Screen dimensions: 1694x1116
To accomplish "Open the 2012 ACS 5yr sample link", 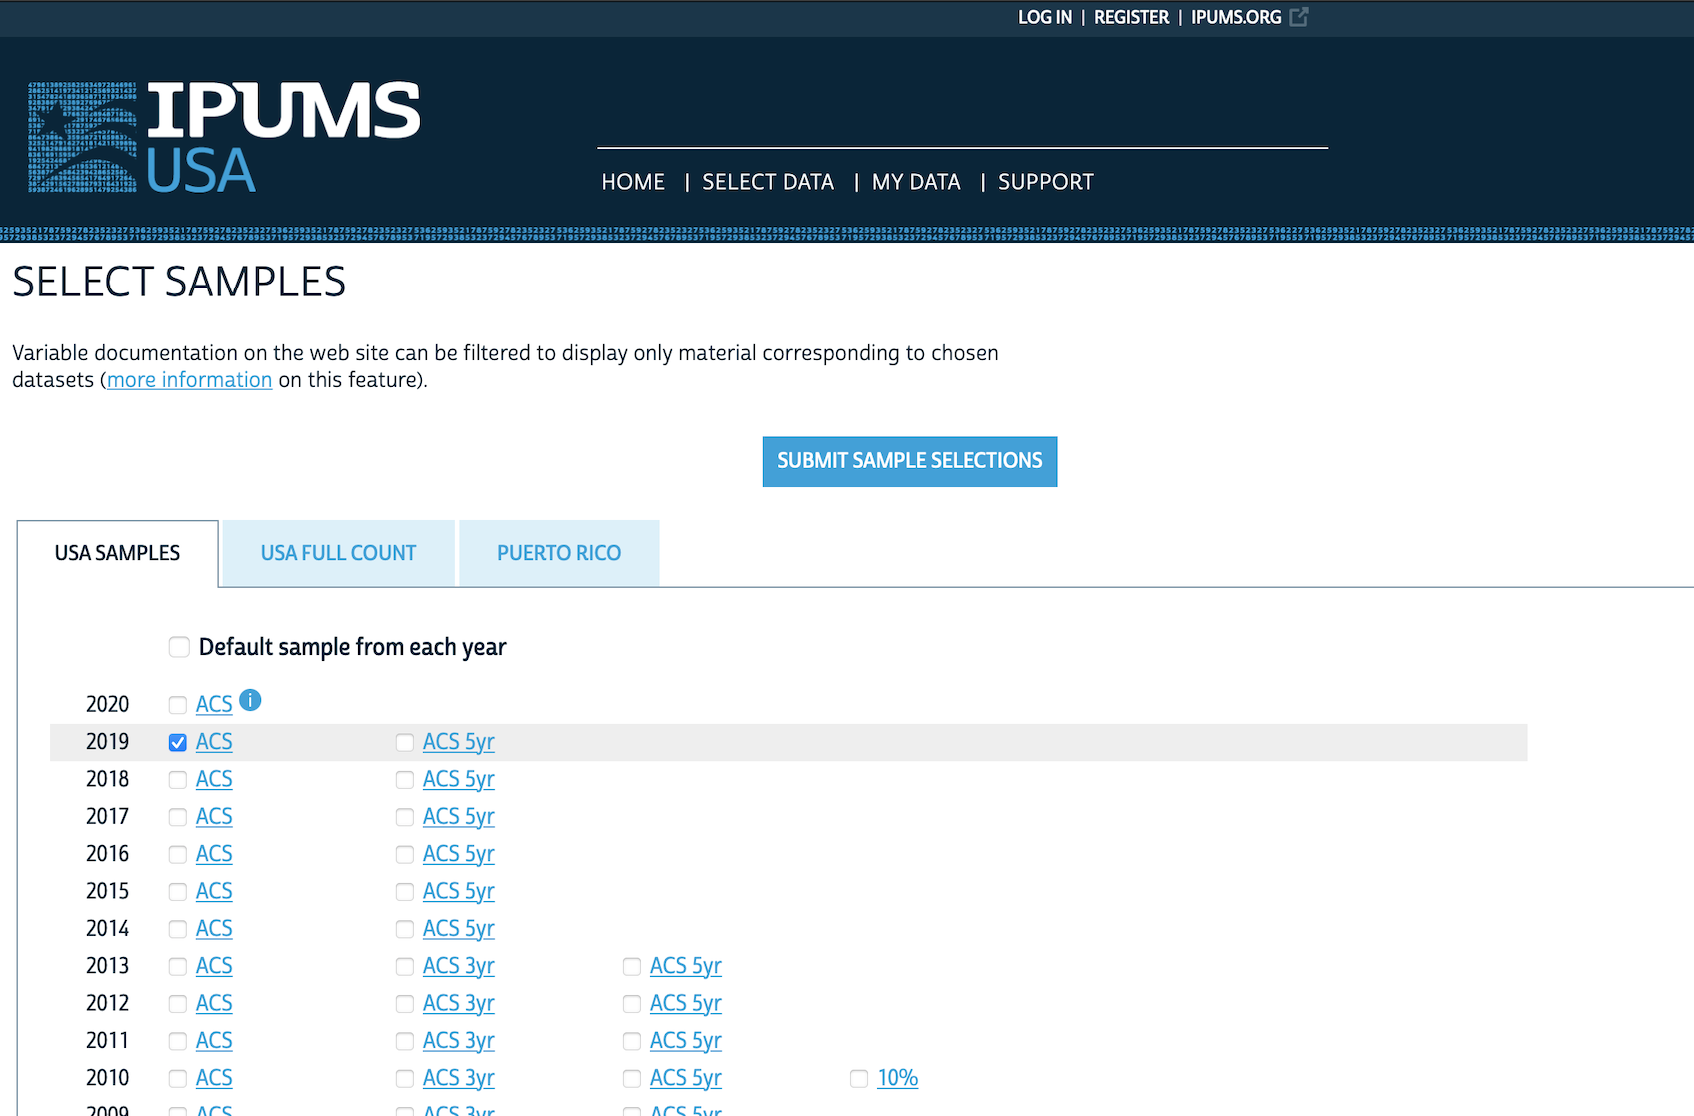I will [x=685, y=1003].
